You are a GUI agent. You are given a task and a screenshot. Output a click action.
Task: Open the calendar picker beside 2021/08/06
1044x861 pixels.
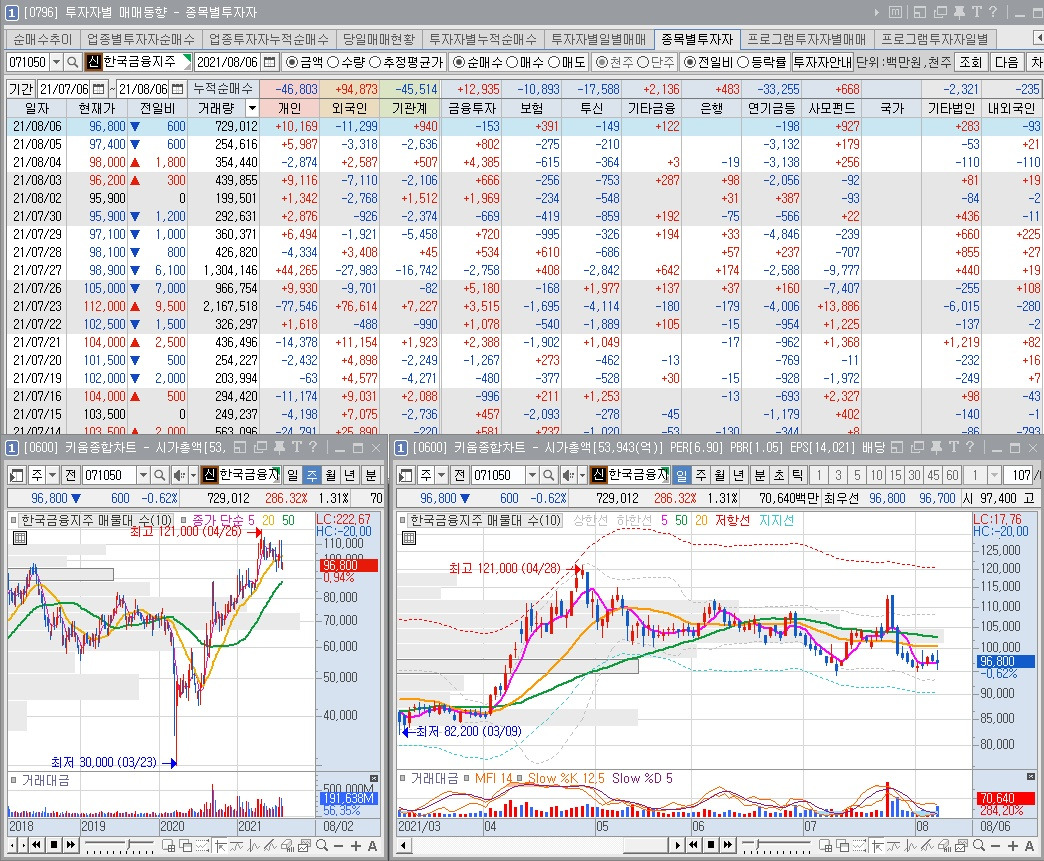(x=269, y=62)
